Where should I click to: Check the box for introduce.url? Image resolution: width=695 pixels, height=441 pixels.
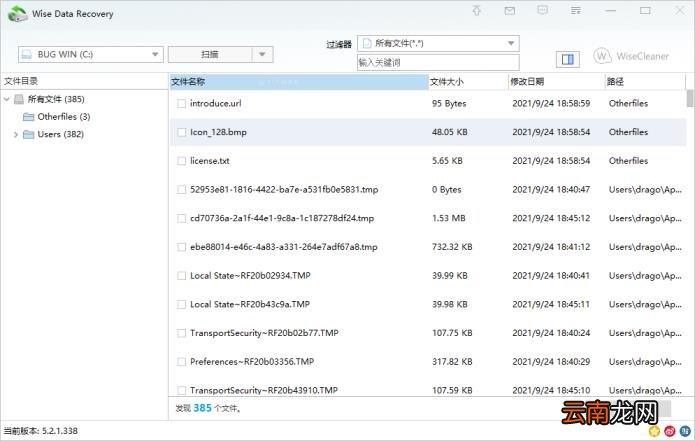181,104
